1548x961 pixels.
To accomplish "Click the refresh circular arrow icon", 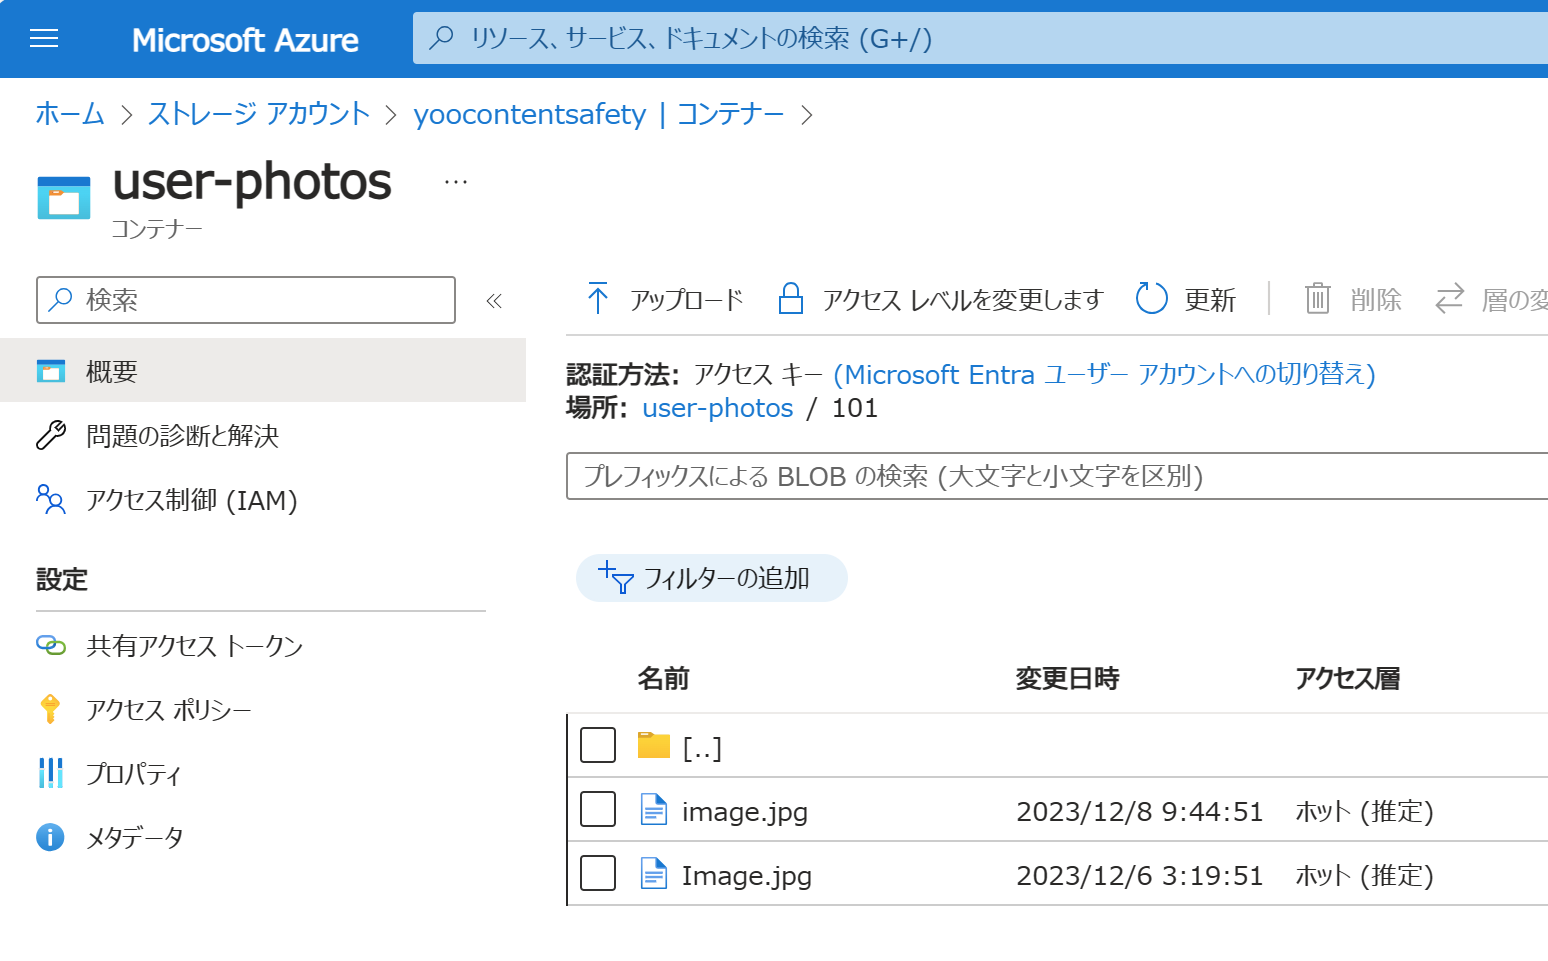I will pyautogui.click(x=1152, y=298).
